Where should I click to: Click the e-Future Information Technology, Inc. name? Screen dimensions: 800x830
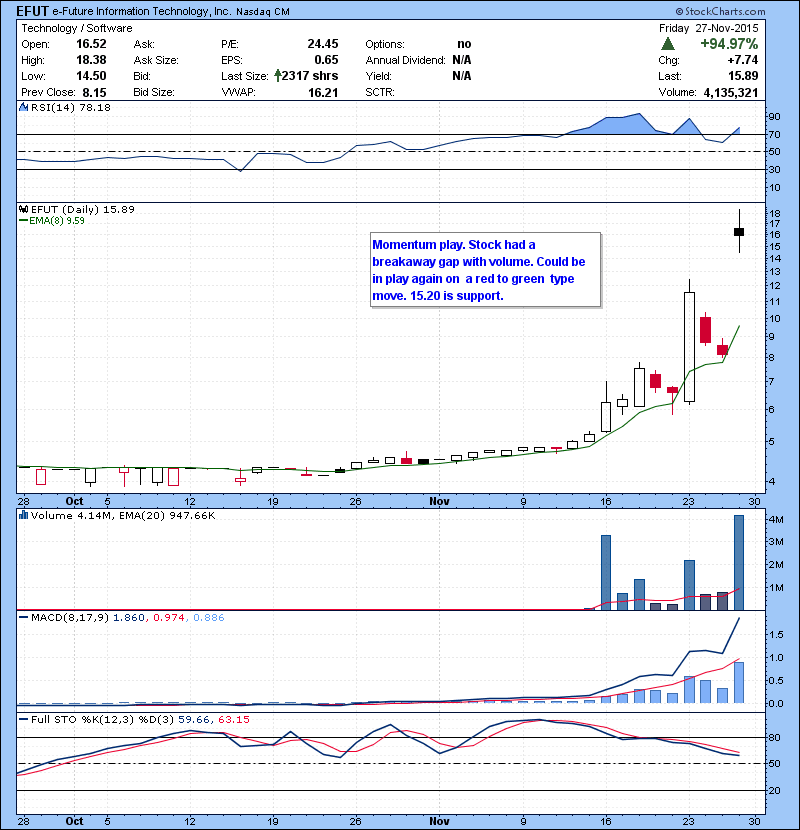coord(141,11)
